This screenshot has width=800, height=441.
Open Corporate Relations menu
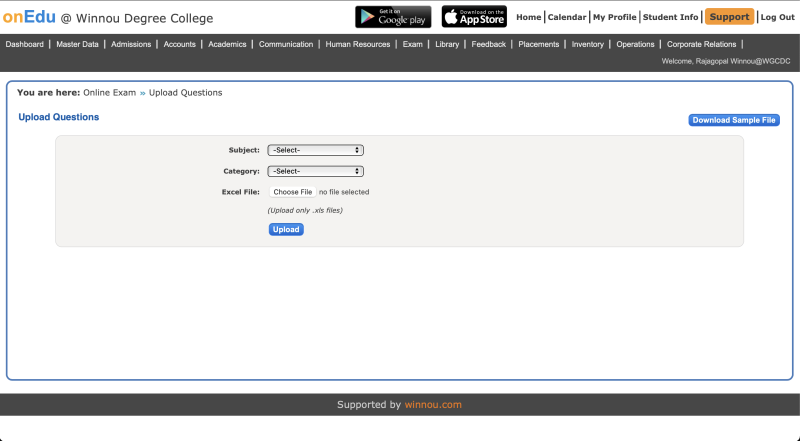[x=701, y=44]
